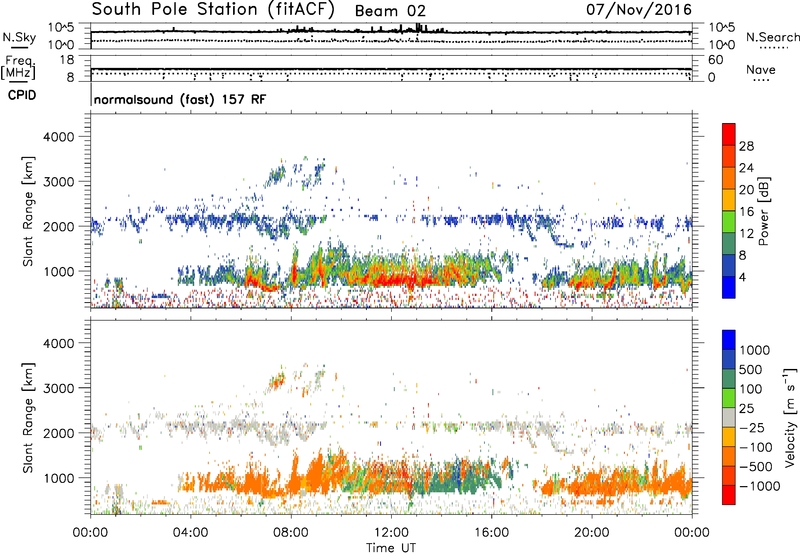Click the '18' frequency axis value
This screenshot has width=800, height=554.
point(67,60)
